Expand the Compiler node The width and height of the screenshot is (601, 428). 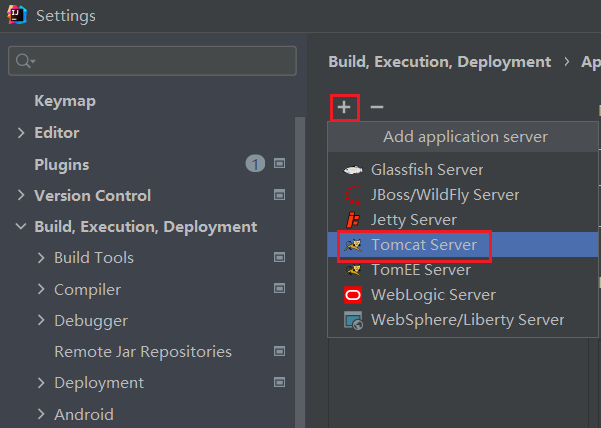tap(41, 289)
